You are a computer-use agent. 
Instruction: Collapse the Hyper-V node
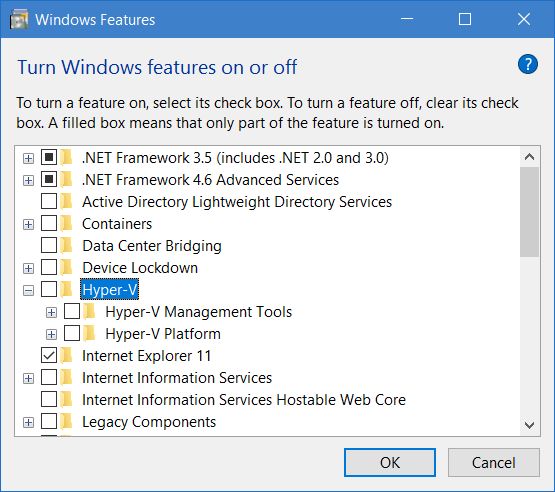tap(28, 291)
